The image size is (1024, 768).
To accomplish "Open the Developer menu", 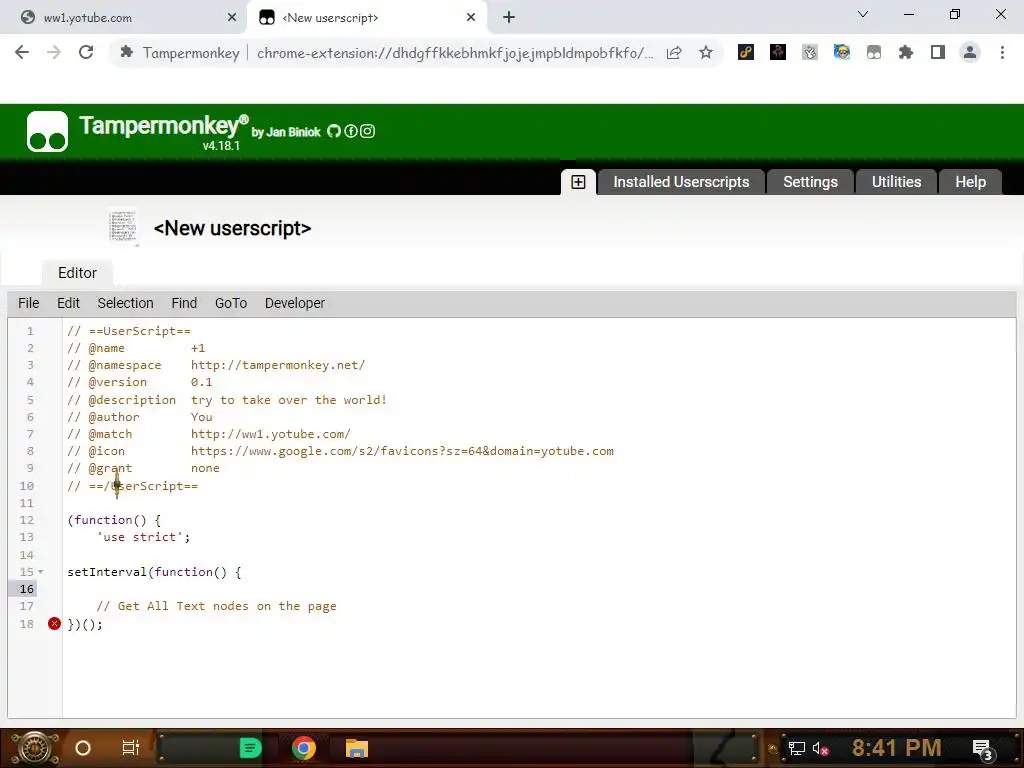I will pyautogui.click(x=295, y=303).
